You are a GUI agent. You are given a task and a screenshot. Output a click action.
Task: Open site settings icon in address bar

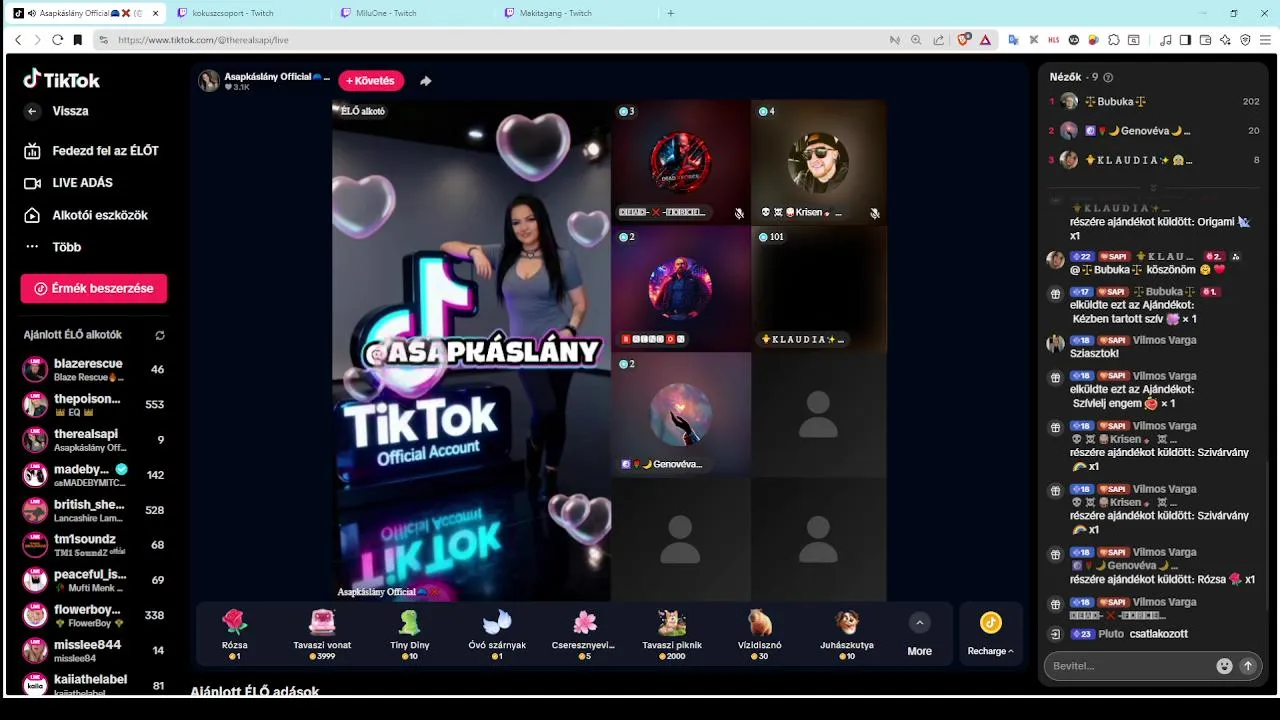coord(103,40)
